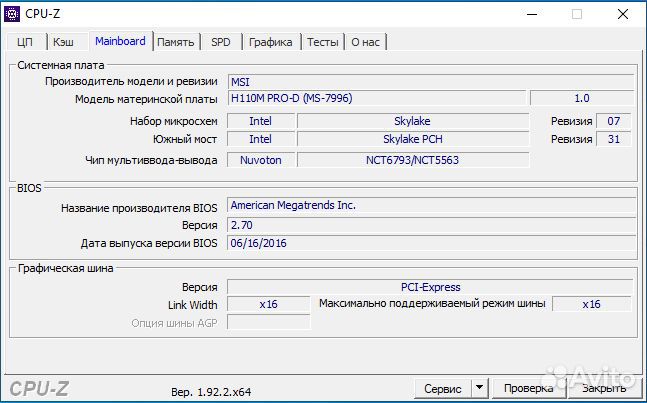Open the Тесты tab

tap(323, 42)
